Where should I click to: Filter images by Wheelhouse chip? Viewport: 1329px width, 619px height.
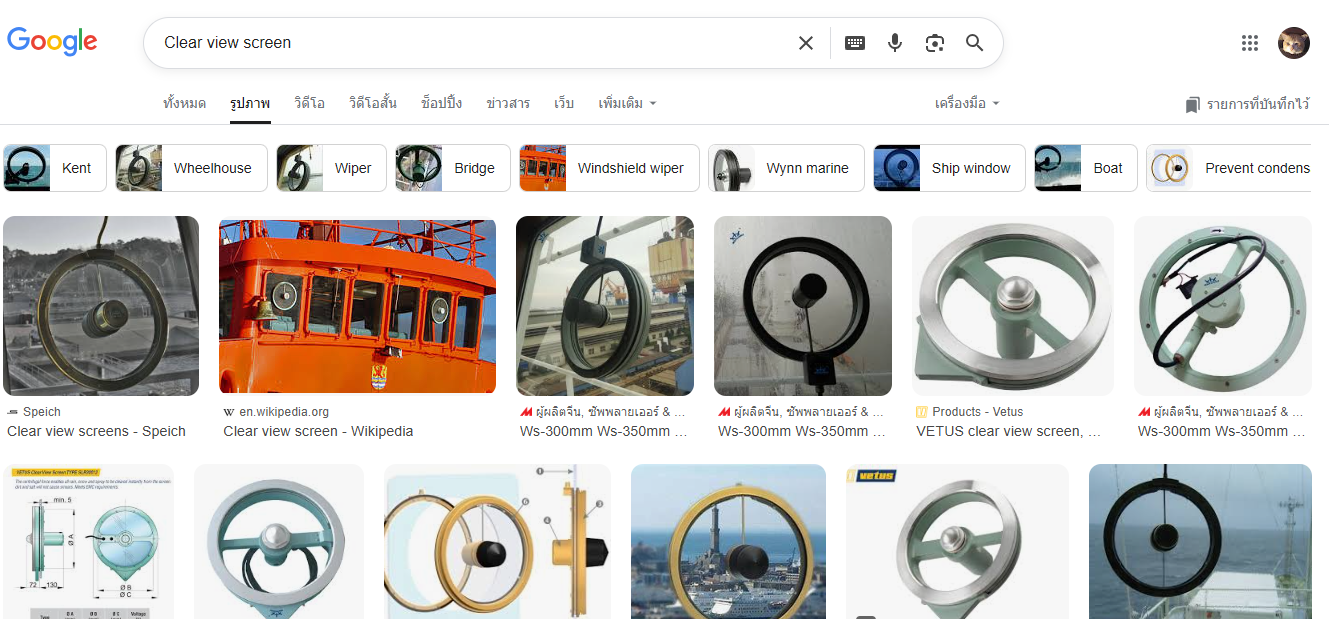click(191, 168)
